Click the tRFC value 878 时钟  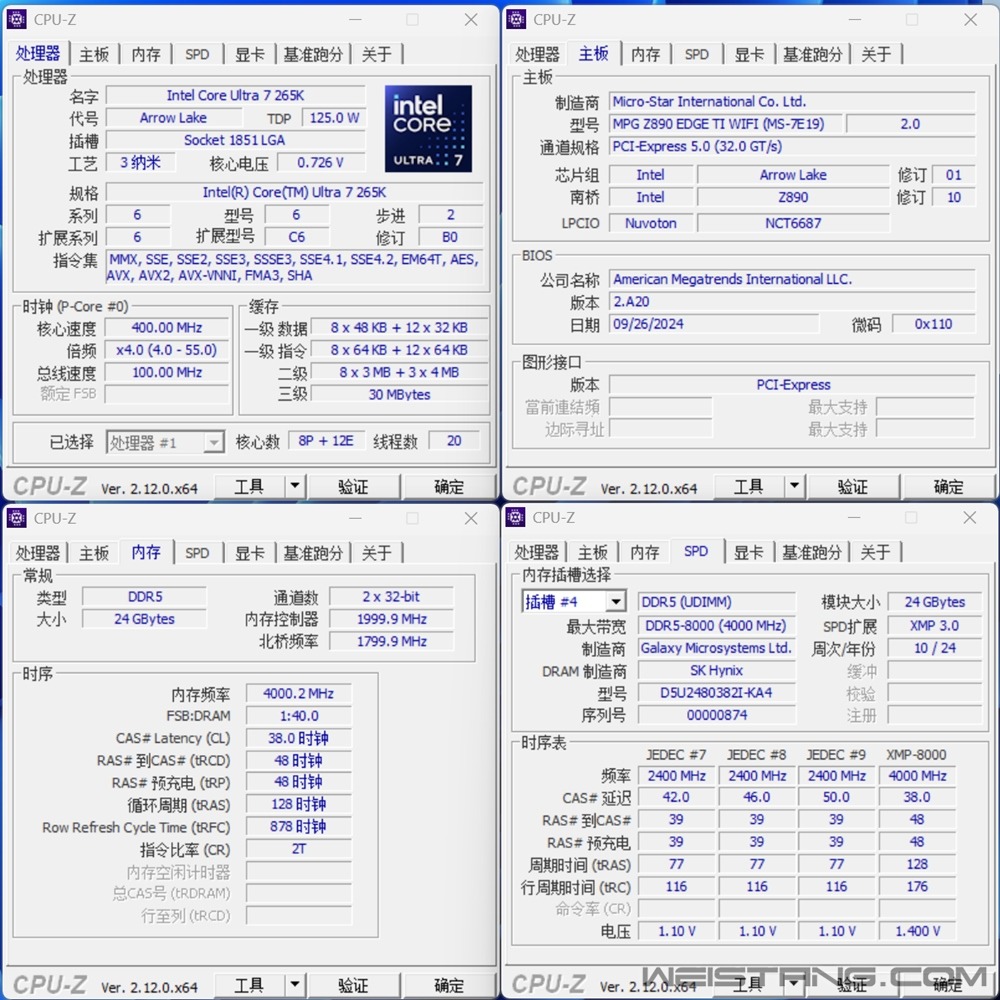tap(298, 827)
